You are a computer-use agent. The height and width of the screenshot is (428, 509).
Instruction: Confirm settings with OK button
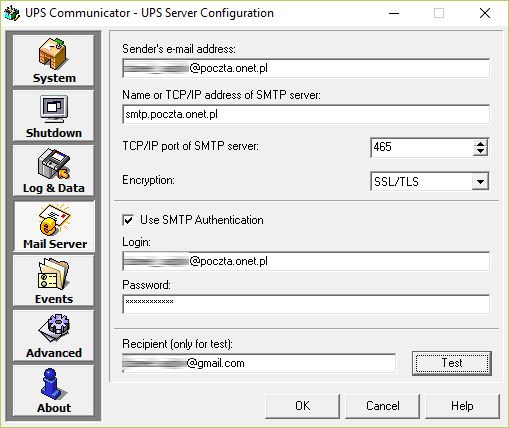point(302,406)
